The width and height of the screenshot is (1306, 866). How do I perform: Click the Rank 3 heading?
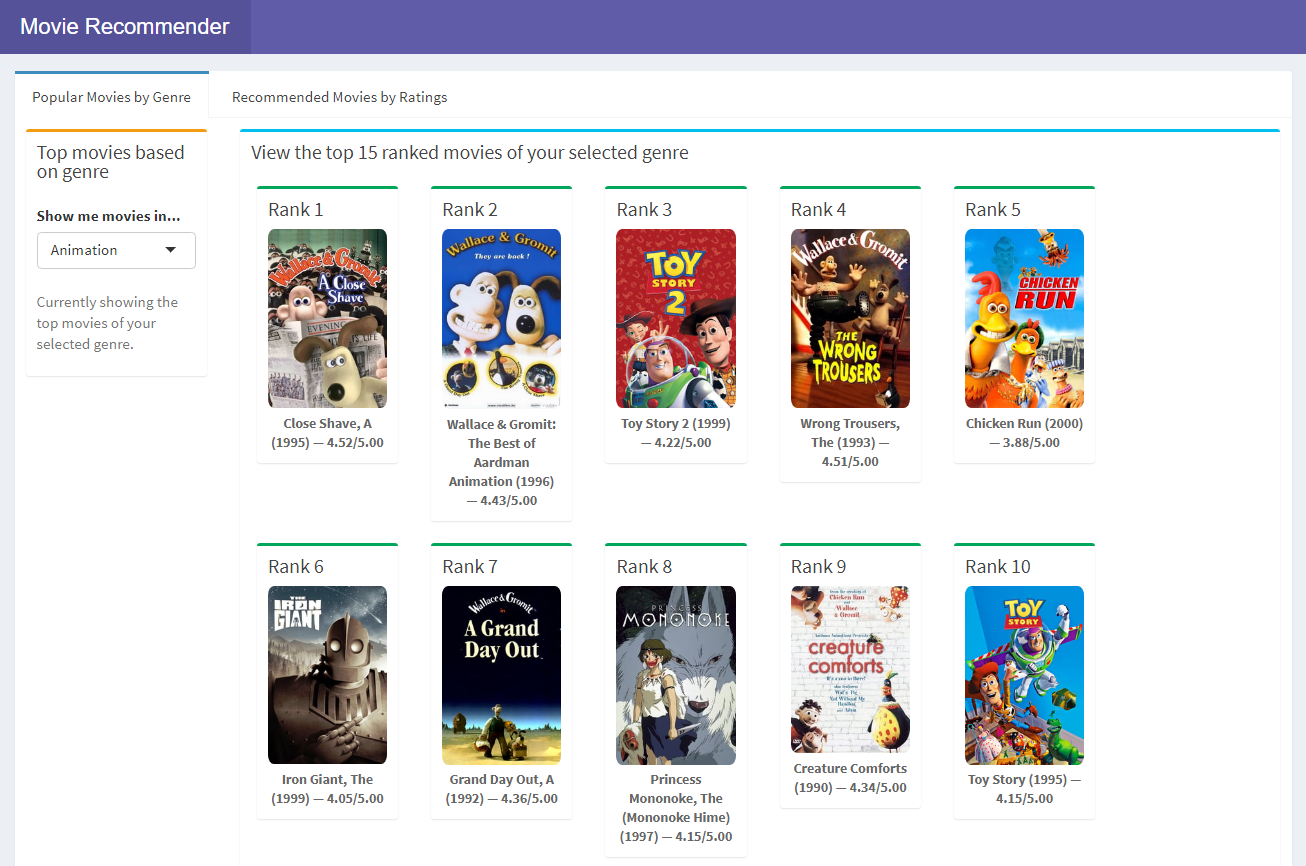(x=644, y=210)
